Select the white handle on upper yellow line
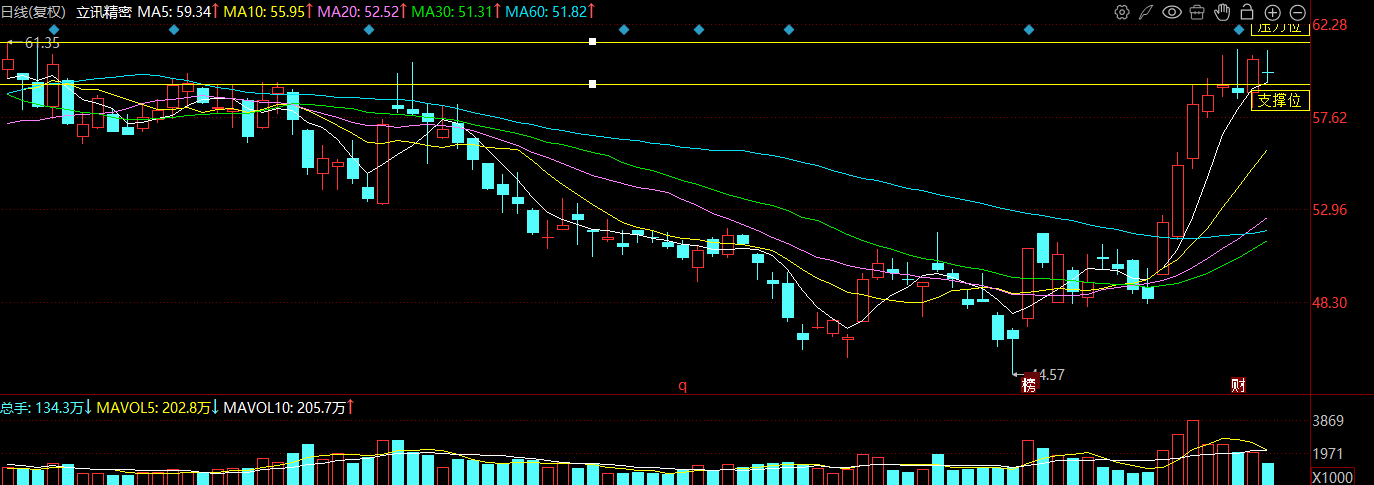Image resolution: width=1374 pixels, height=485 pixels. [593, 42]
